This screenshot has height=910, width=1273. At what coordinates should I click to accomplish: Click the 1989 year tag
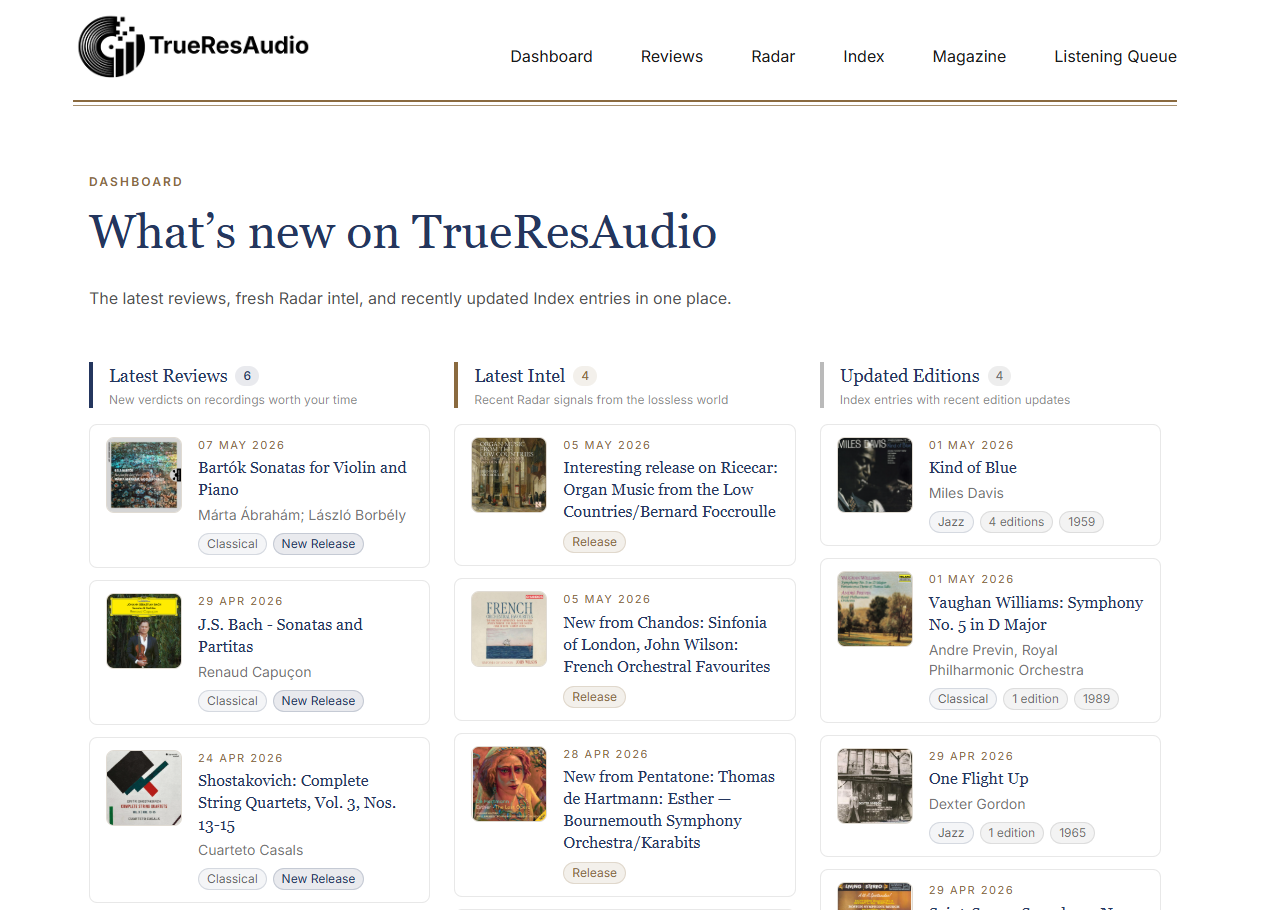tap(1096, 699)
